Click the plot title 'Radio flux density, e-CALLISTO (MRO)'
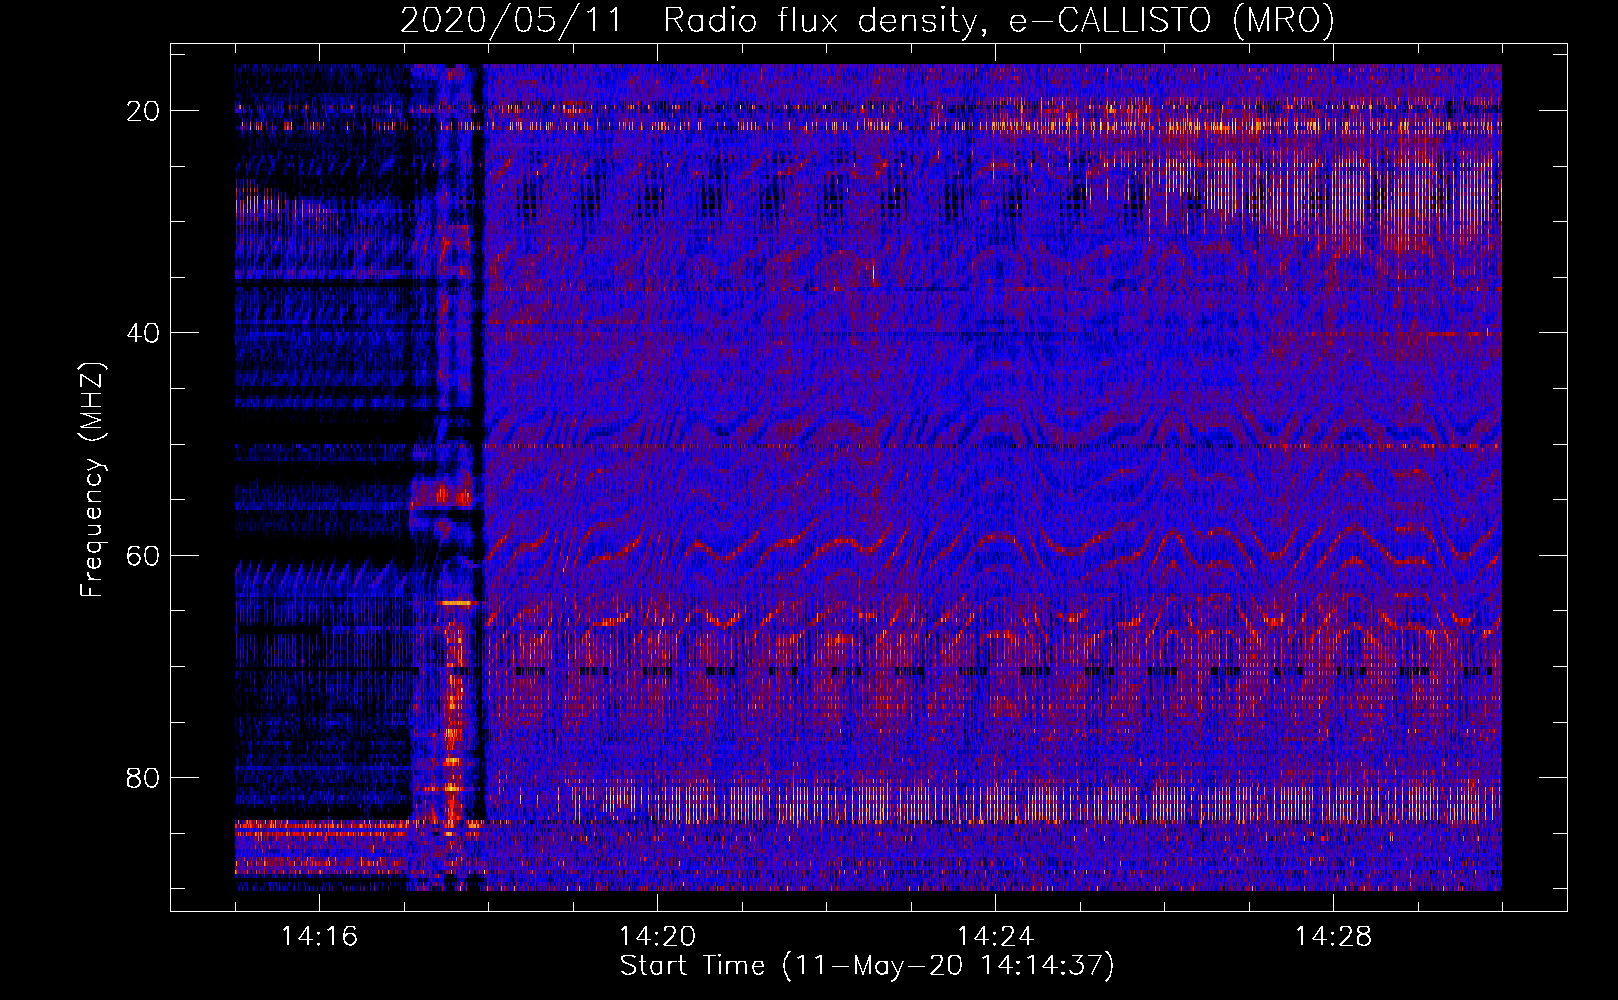Screen dimensions: 1618x1000 (999, 20)
